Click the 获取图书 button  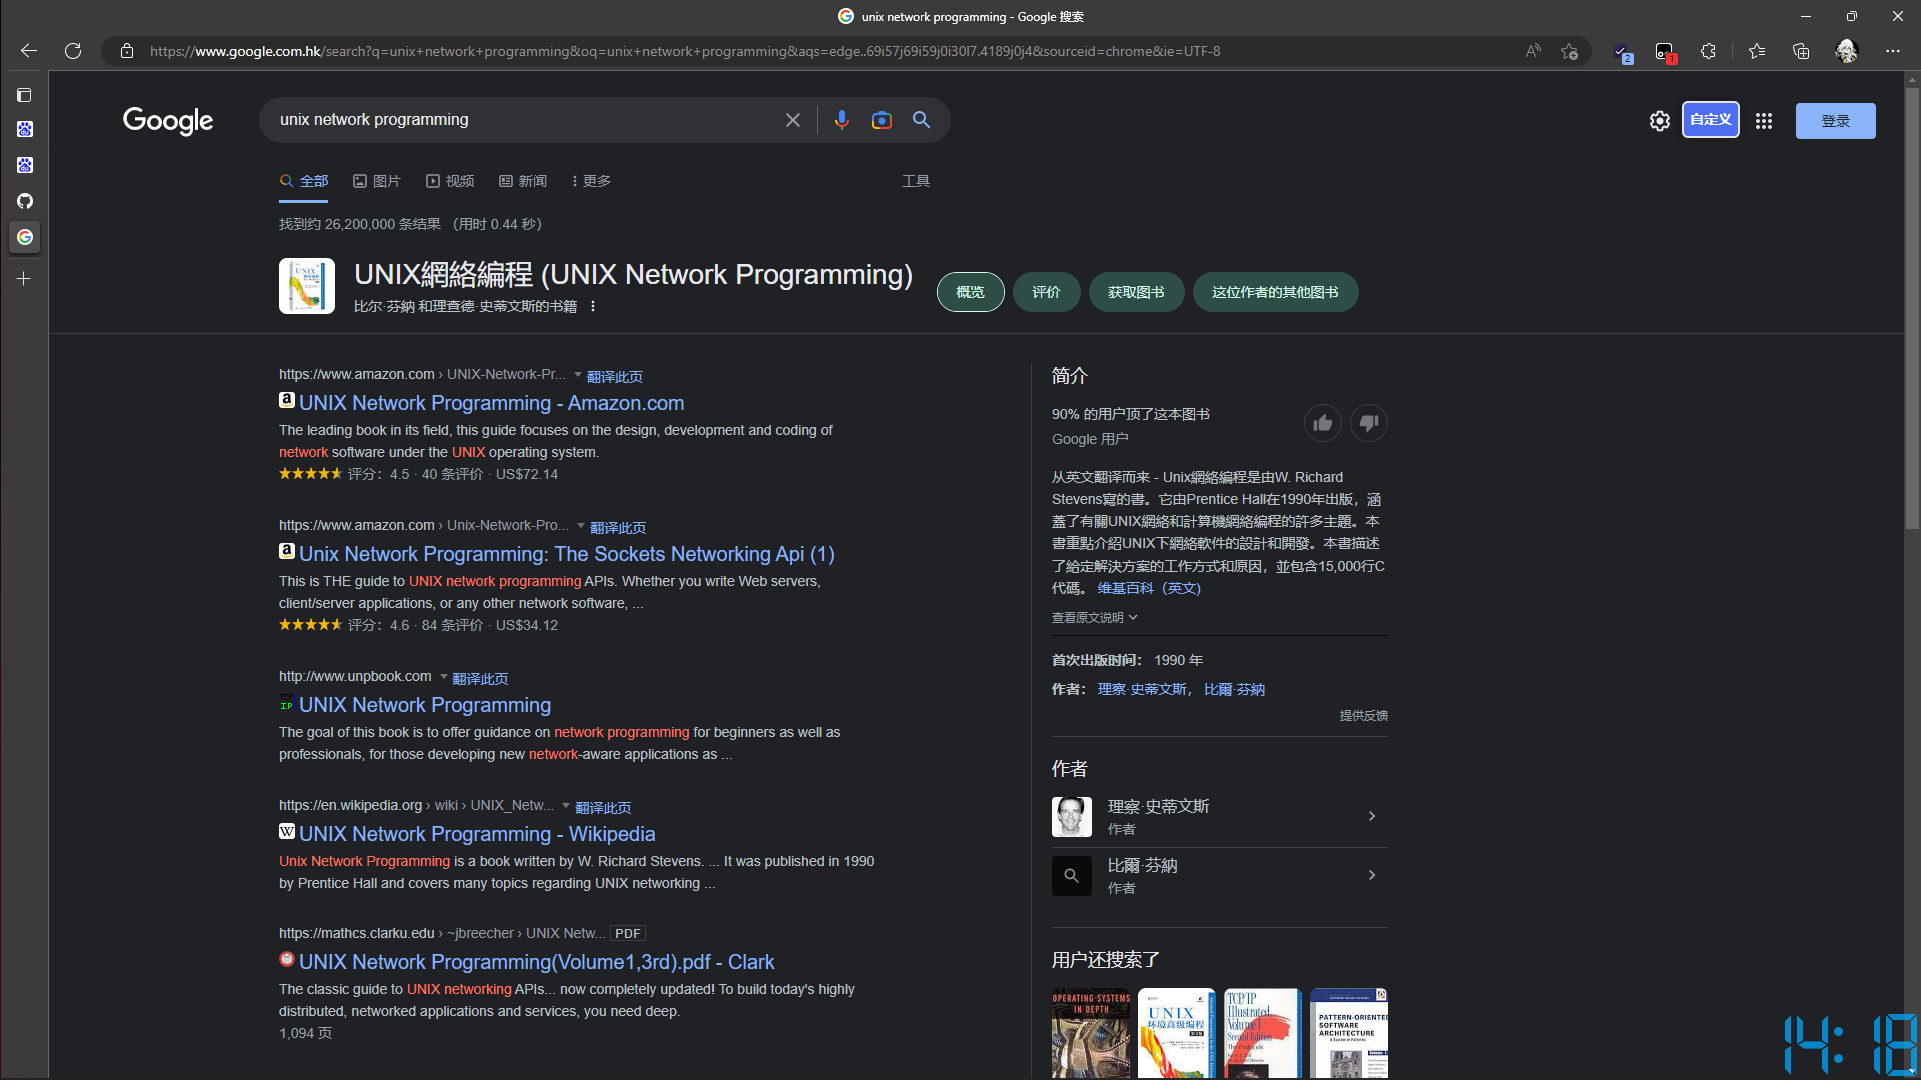click(1136, 291)
